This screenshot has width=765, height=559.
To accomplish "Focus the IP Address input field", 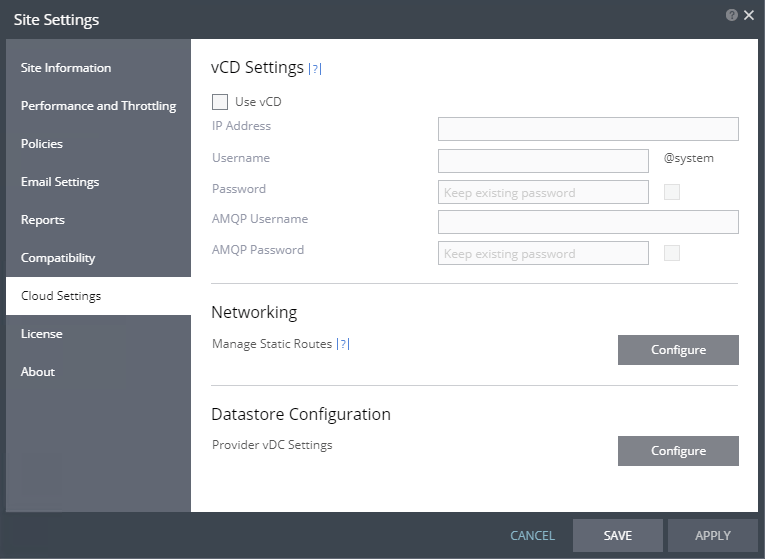I will pos(588,129).
